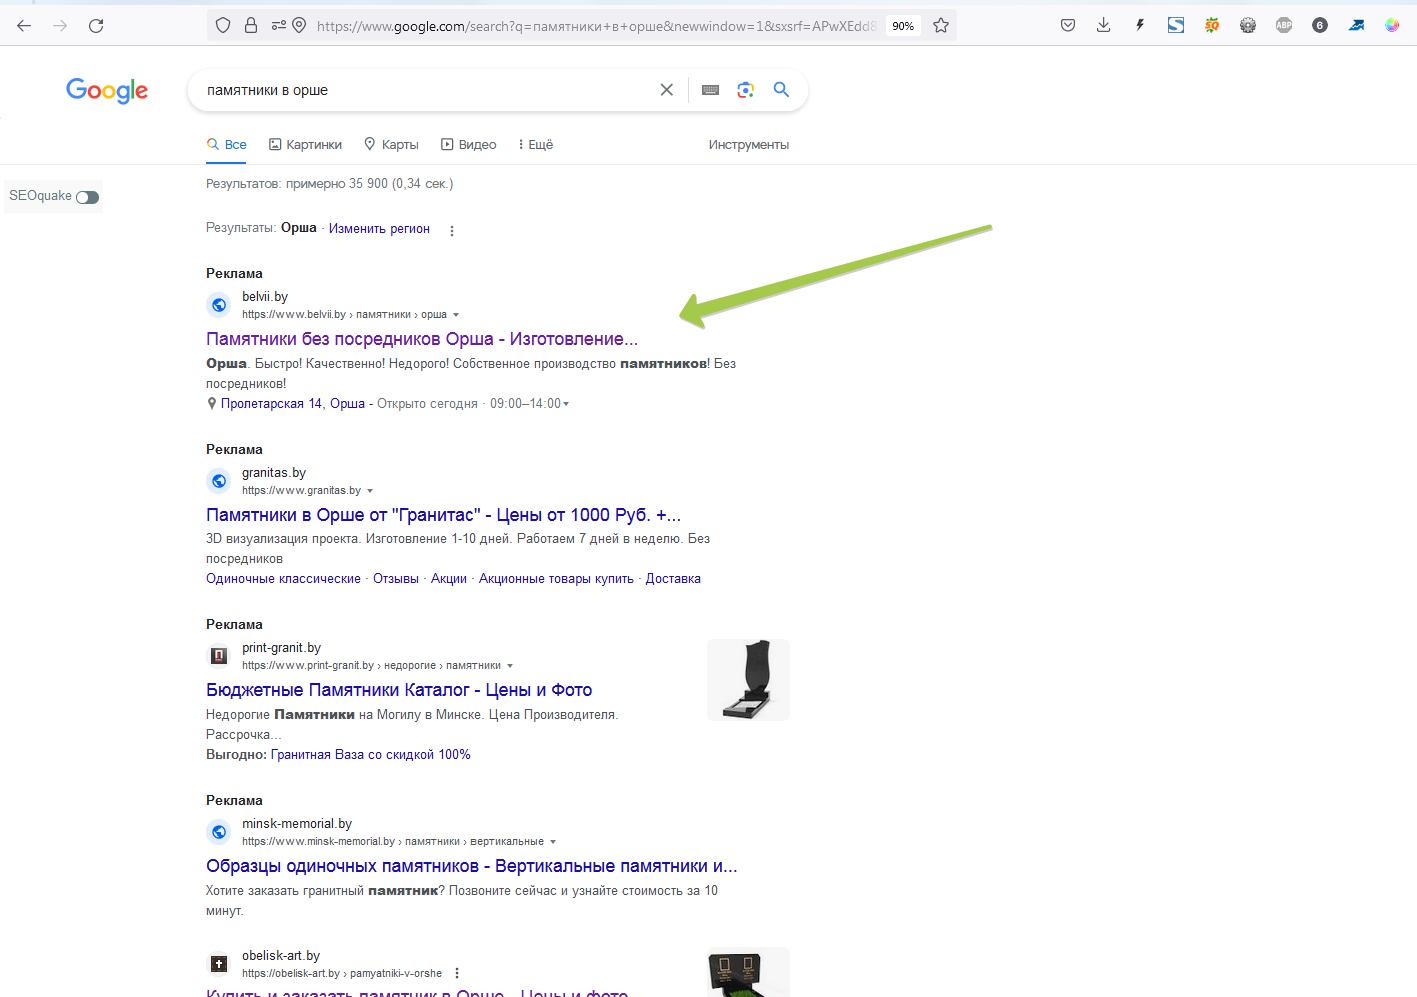Screen dimensions: 1417x997
Task: Open Инструменты search tools
Action: 749,145
